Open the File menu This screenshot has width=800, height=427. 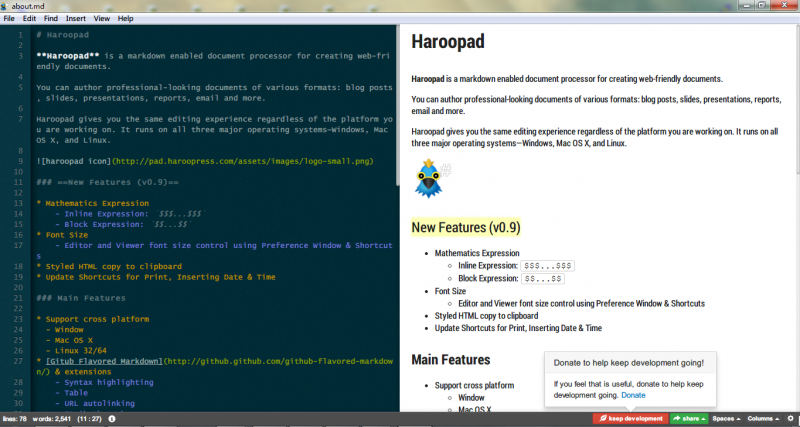tap(10, 19)
